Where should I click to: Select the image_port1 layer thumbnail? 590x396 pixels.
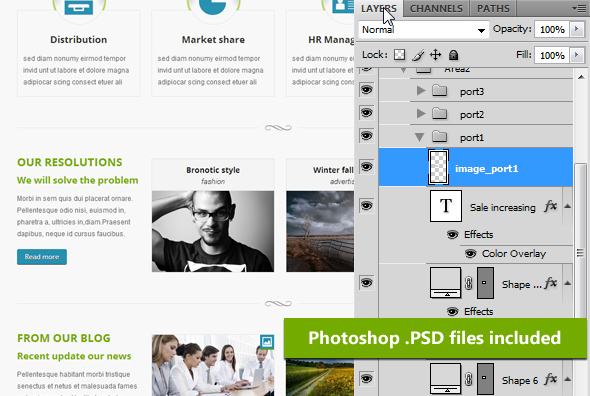438,167
